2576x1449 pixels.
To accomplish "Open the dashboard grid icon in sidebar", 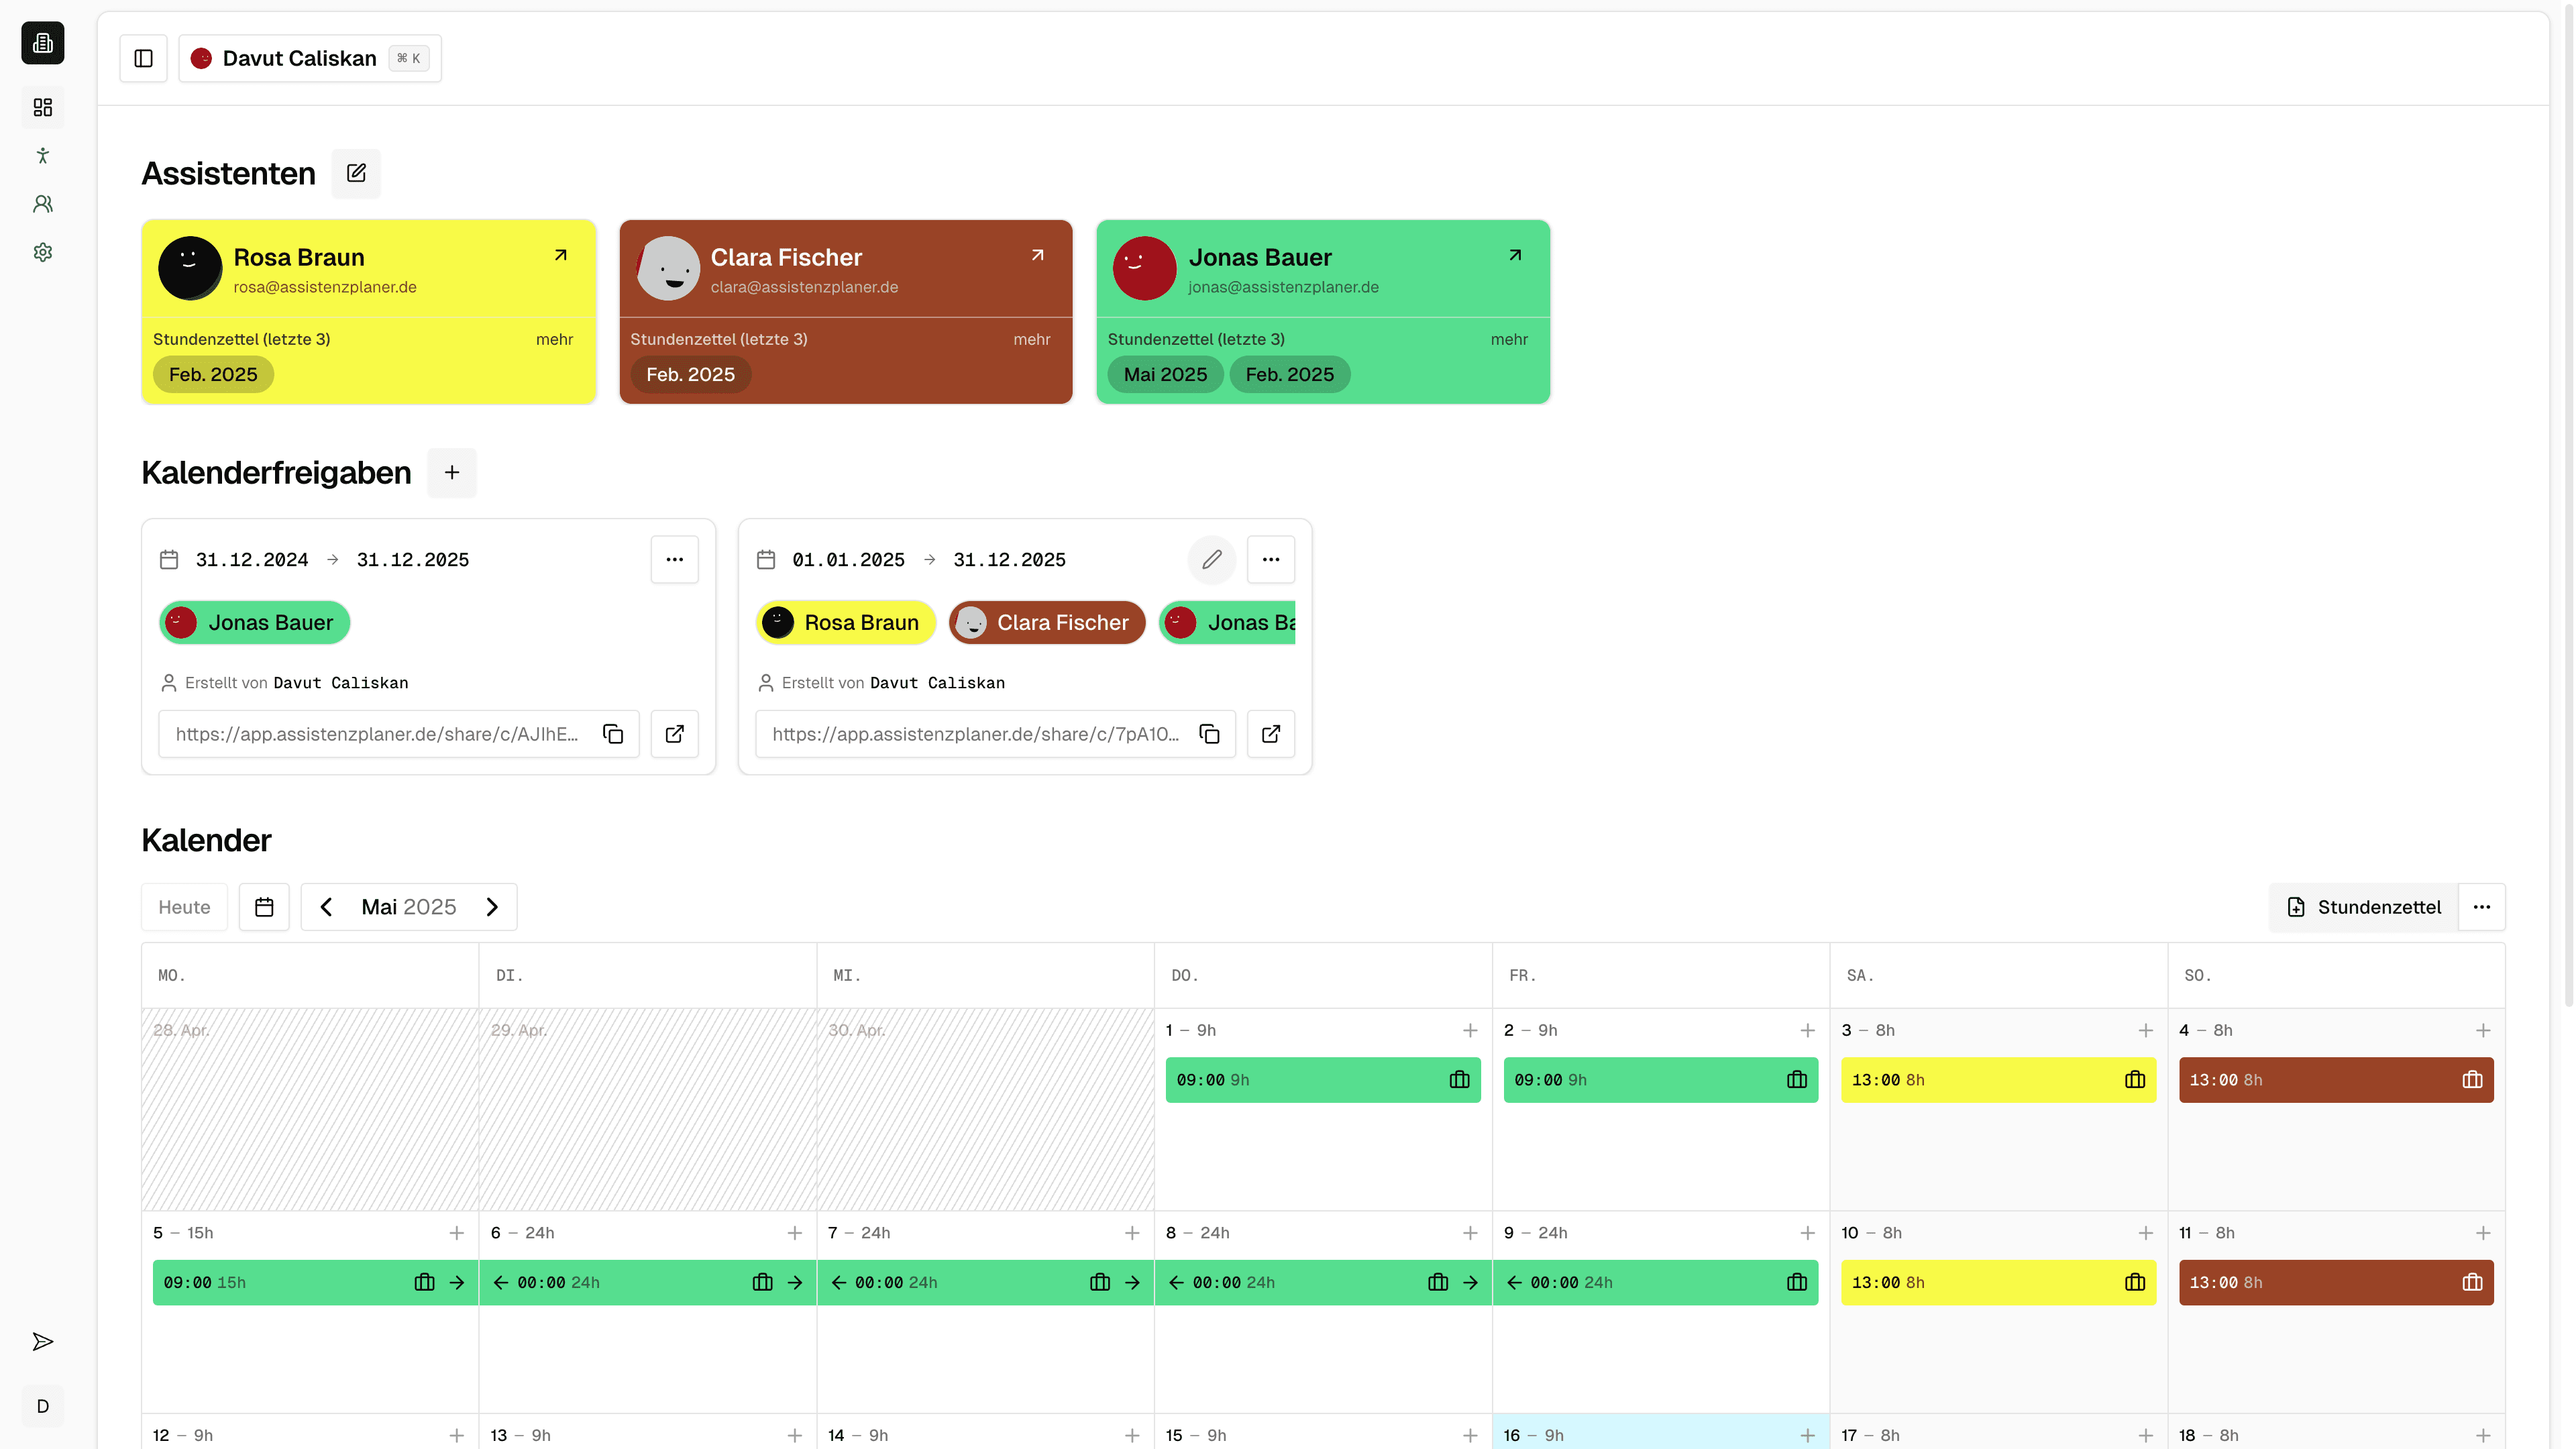I will [42, 107].
